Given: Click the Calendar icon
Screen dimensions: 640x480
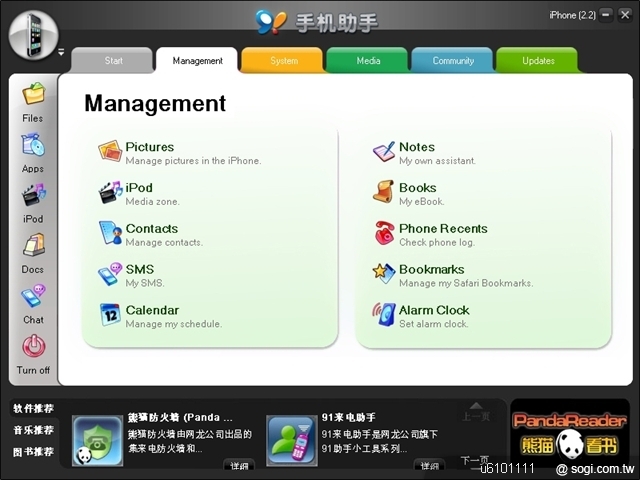Looking at the screenshot, I should coord(110,315).
